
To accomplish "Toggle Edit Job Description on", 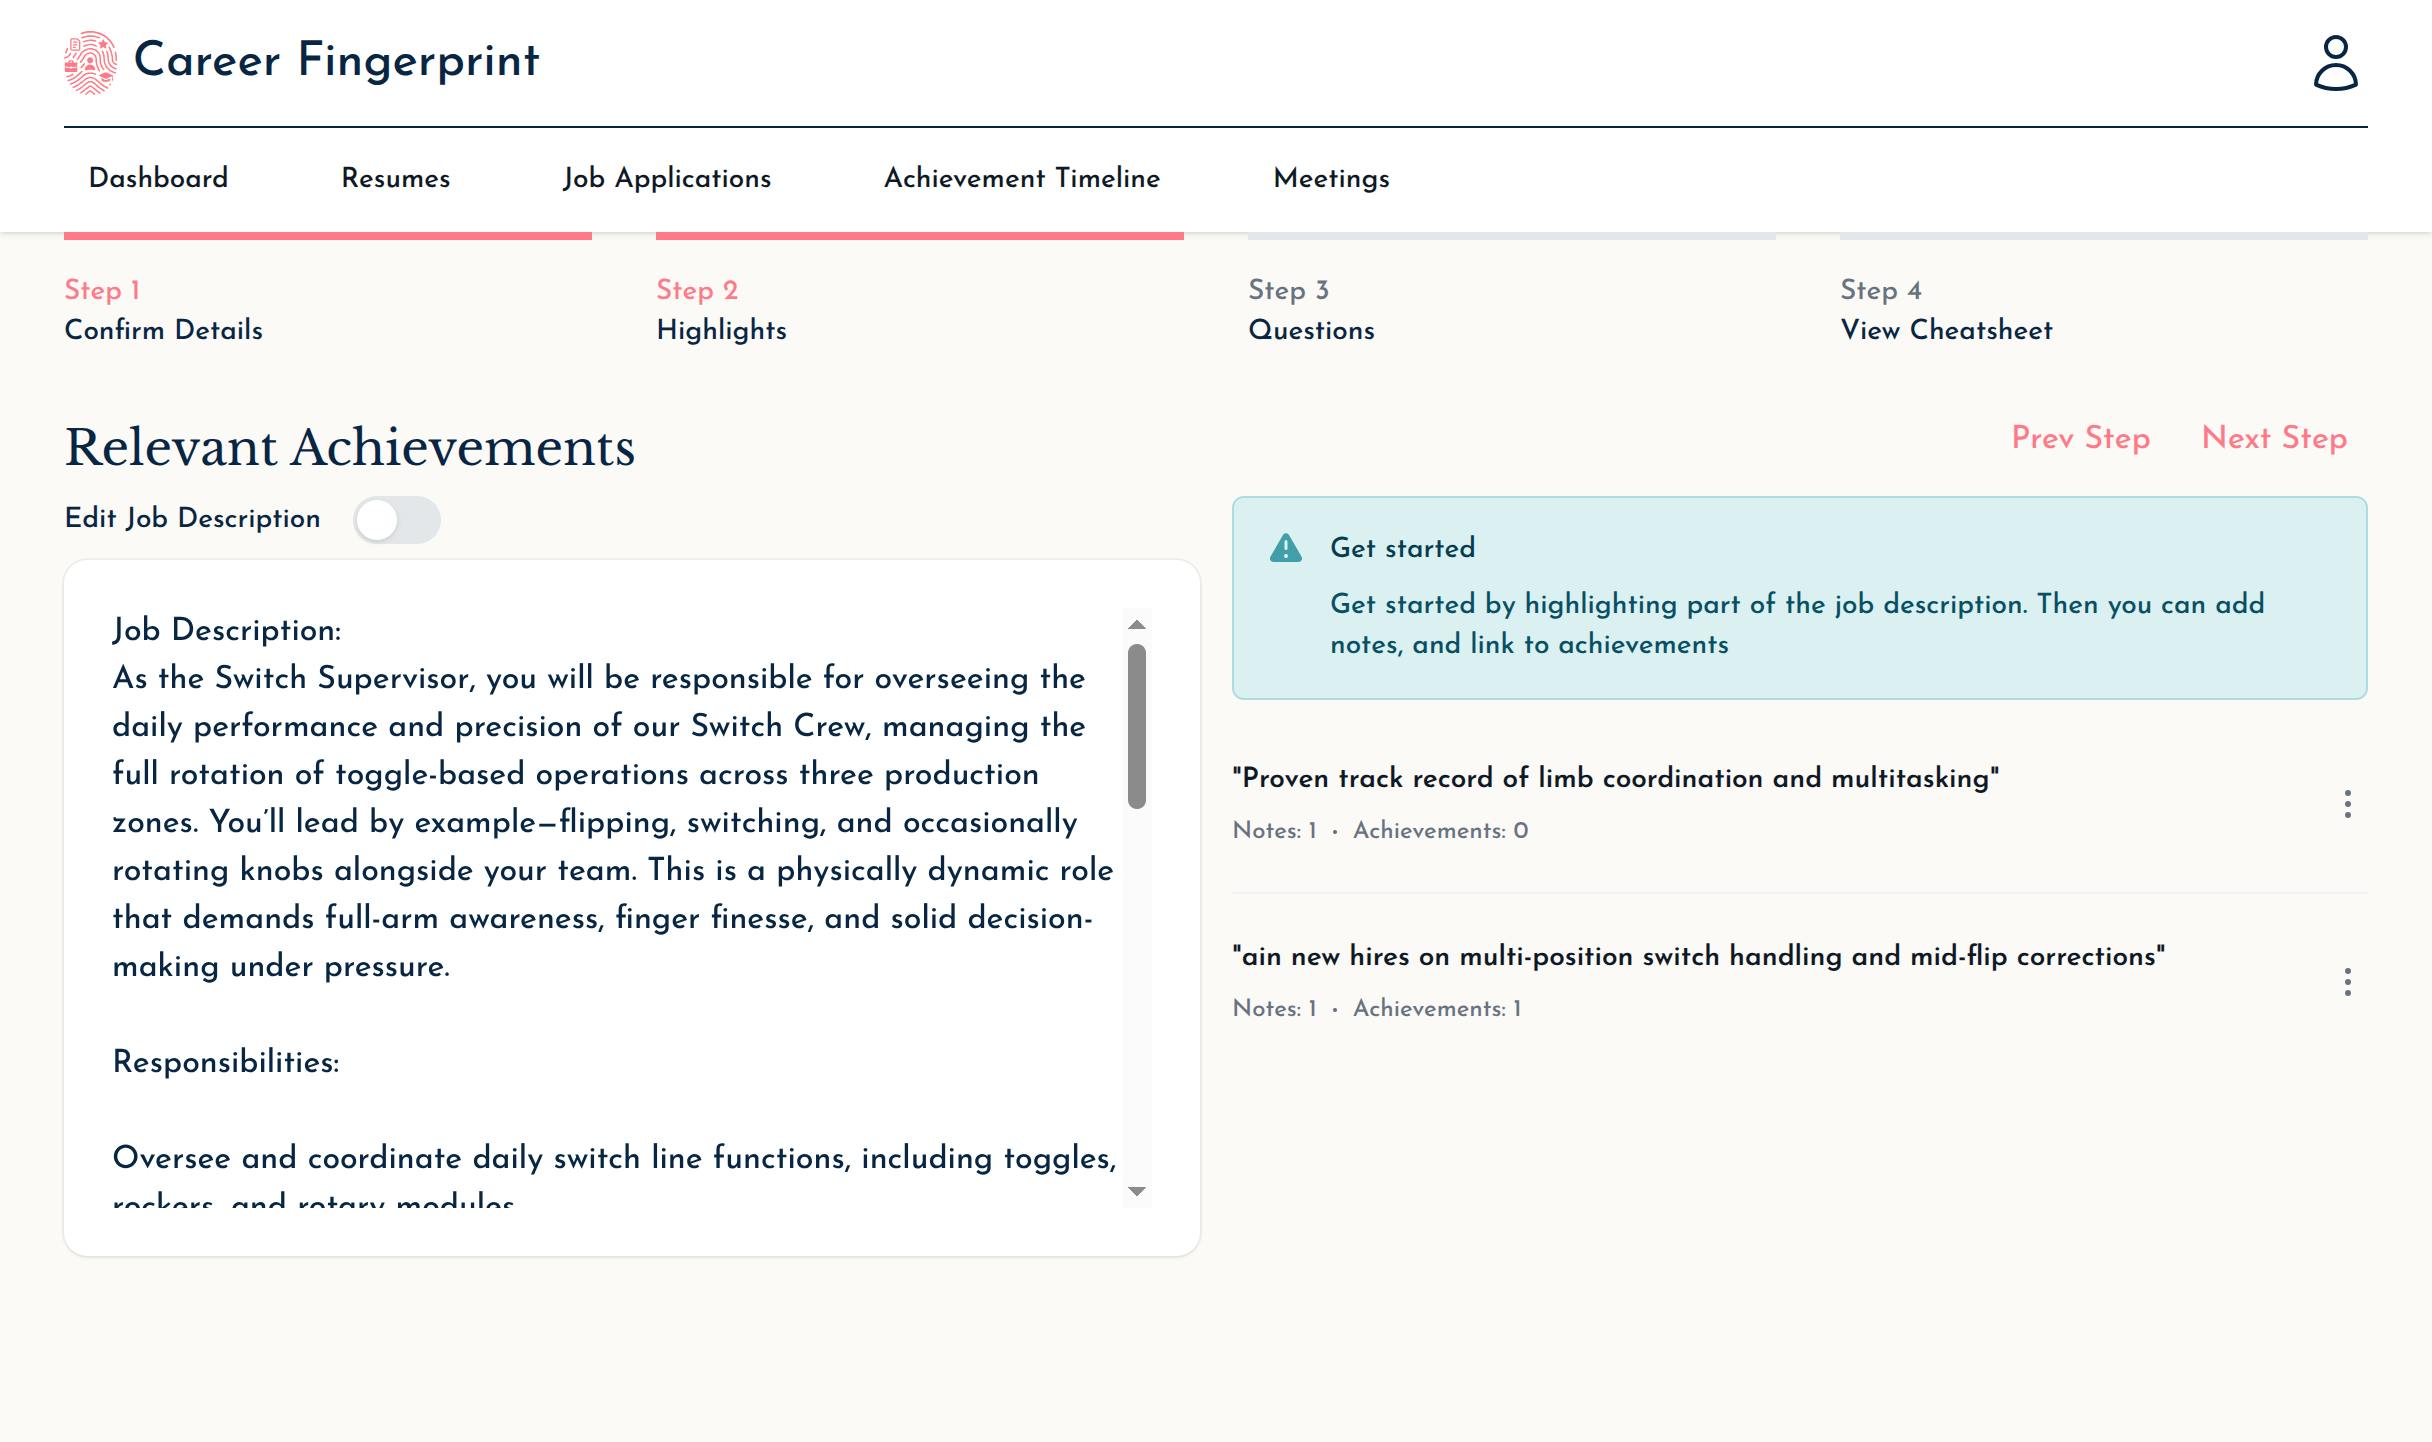I will tap(398, 520).
